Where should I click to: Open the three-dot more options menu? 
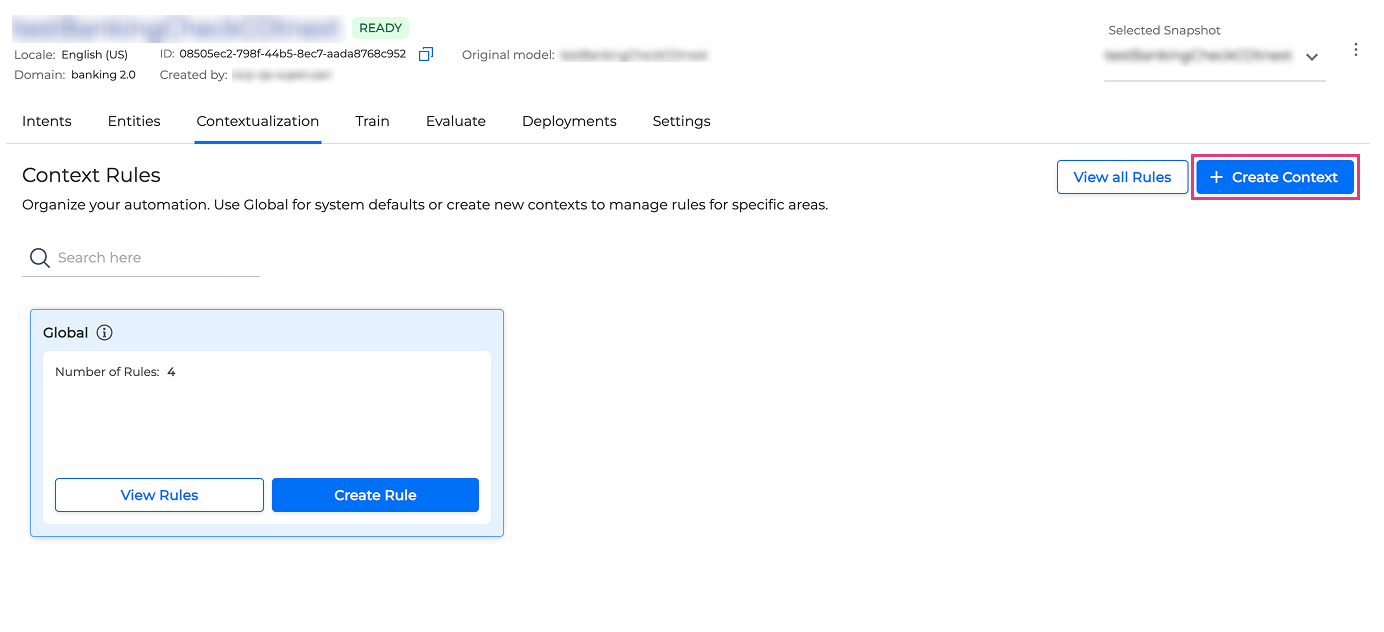pyautogui.click(x=1356, y=50)
